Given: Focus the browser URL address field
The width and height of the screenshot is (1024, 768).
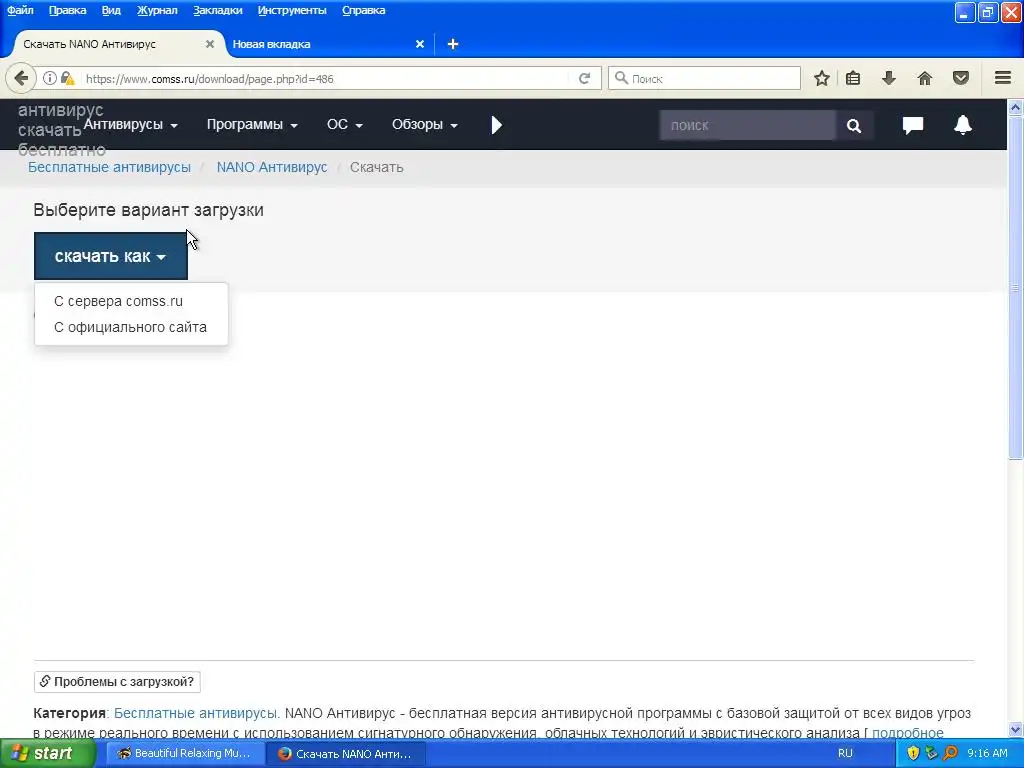Looking at the screenshot, I should (x=327, y=78).
